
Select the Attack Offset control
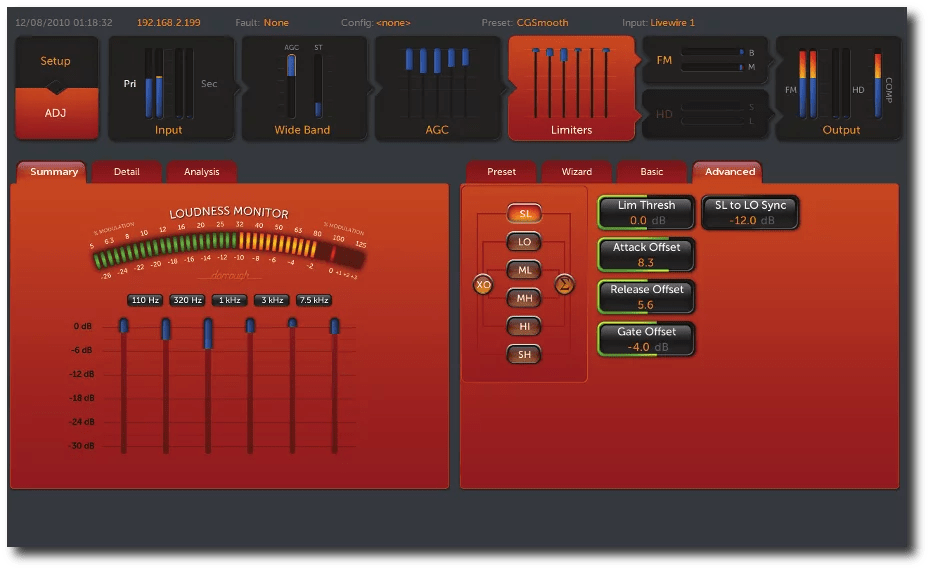tap(646, 255)
